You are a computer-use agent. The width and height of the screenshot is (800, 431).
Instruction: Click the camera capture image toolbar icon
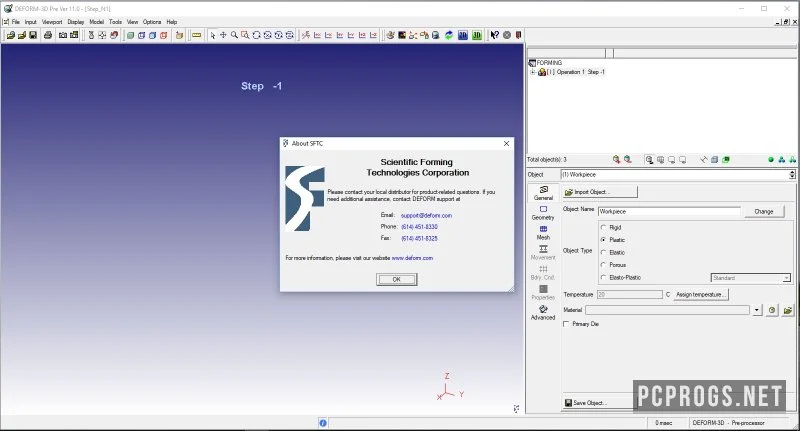click(63, 35)
